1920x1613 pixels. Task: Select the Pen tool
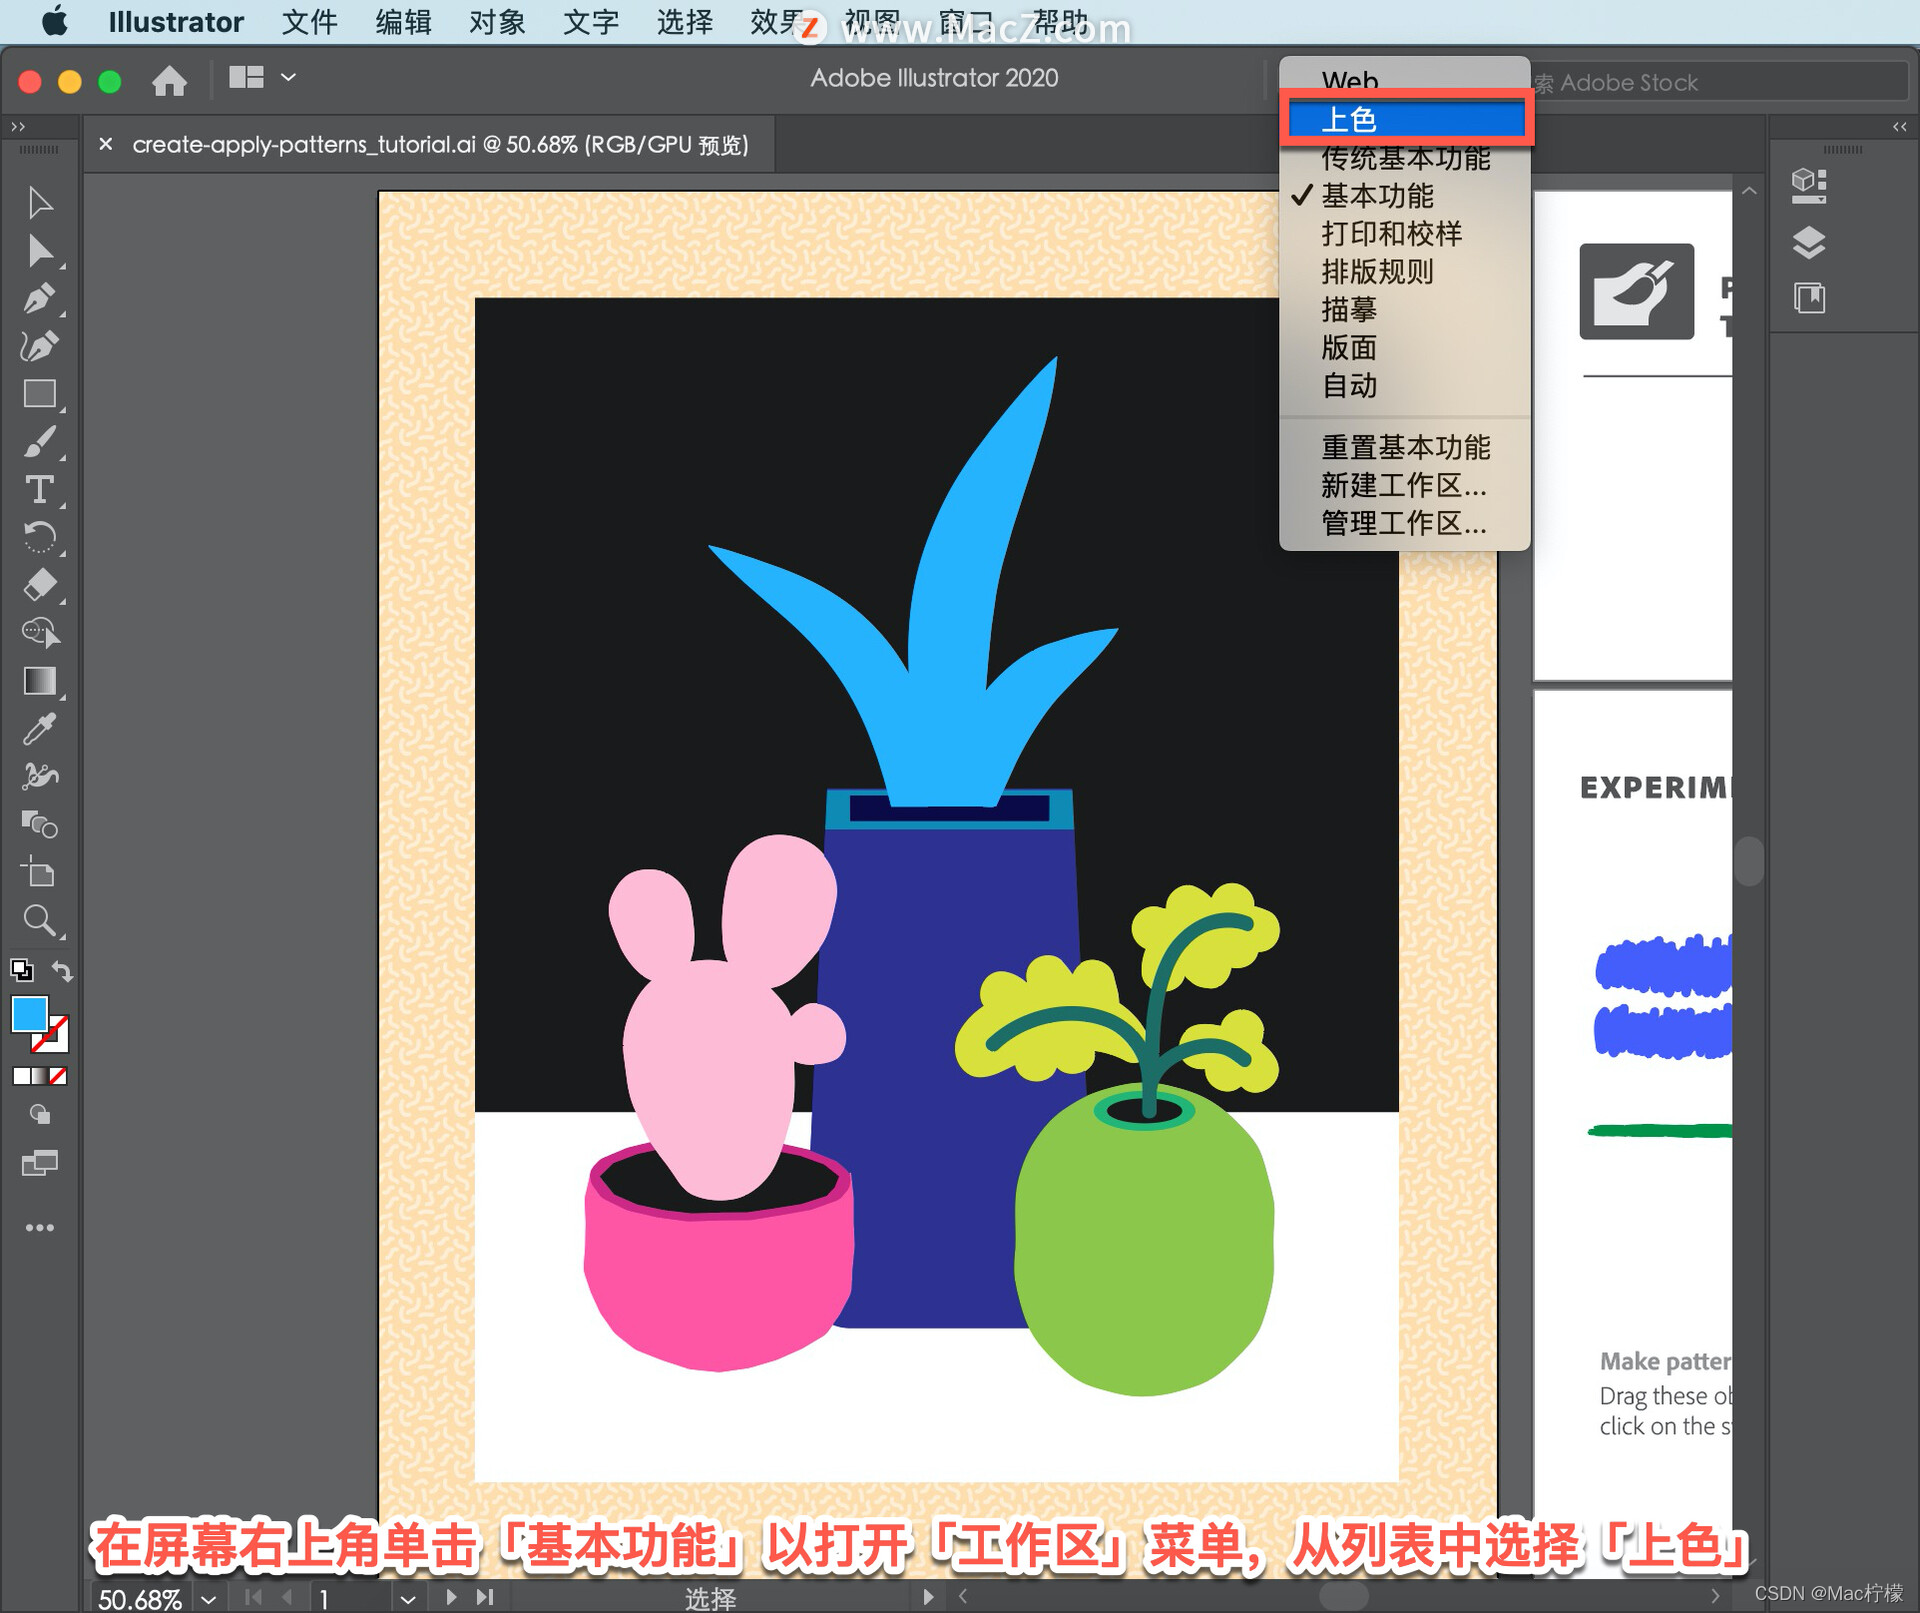40,299
